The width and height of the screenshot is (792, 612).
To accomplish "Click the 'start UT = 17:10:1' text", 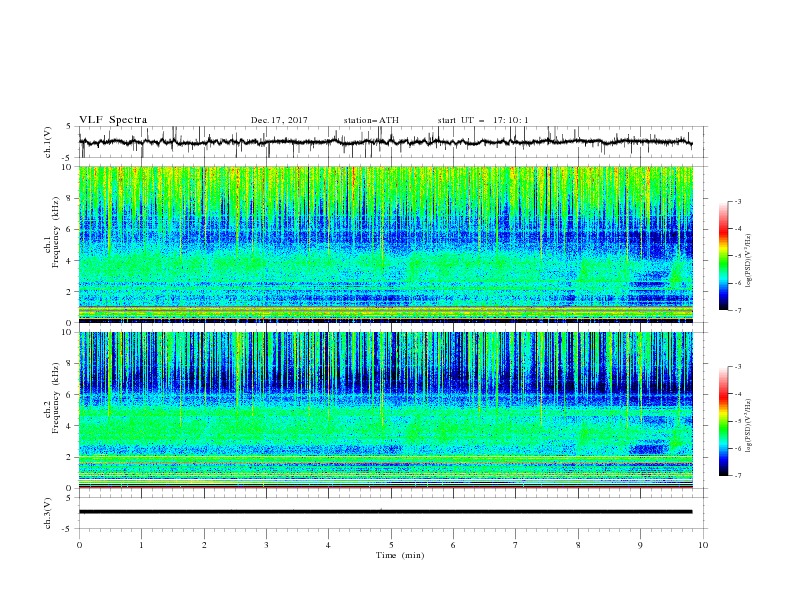I will 483,120.
